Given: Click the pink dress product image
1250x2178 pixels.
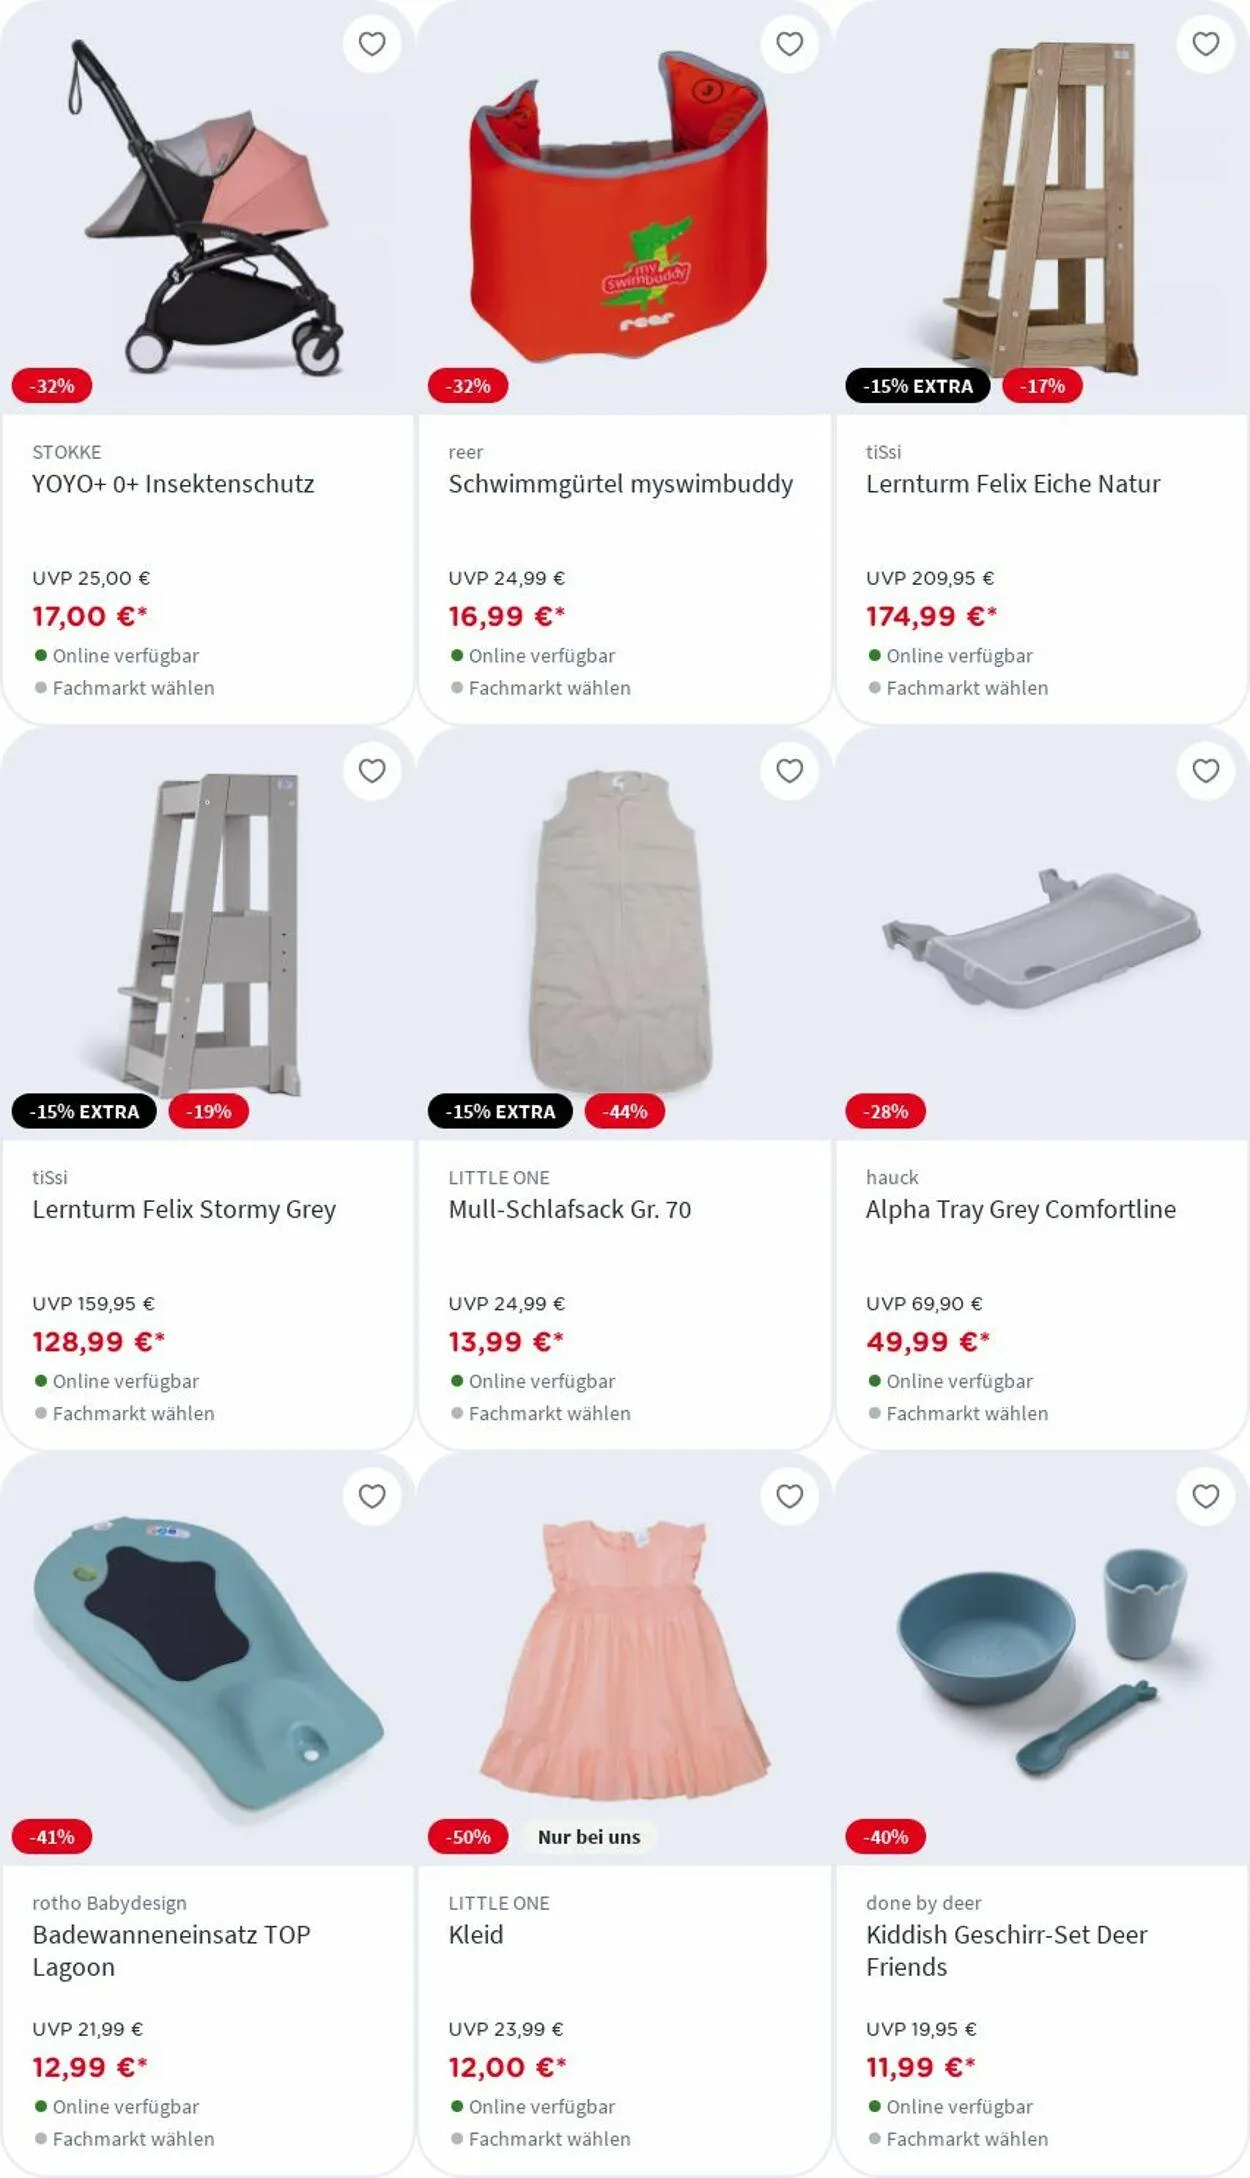Looking at the screenshot, I should pyautogui.click(x=624, y=1660).
